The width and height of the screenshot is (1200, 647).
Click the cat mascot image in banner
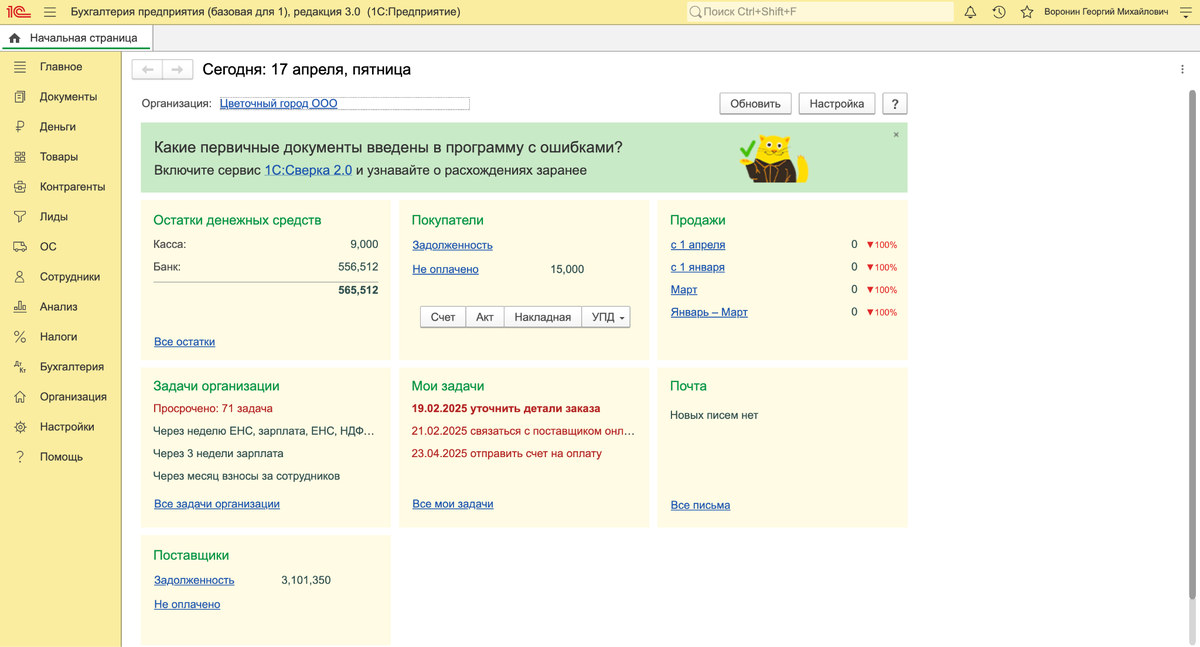pos(773,158)
